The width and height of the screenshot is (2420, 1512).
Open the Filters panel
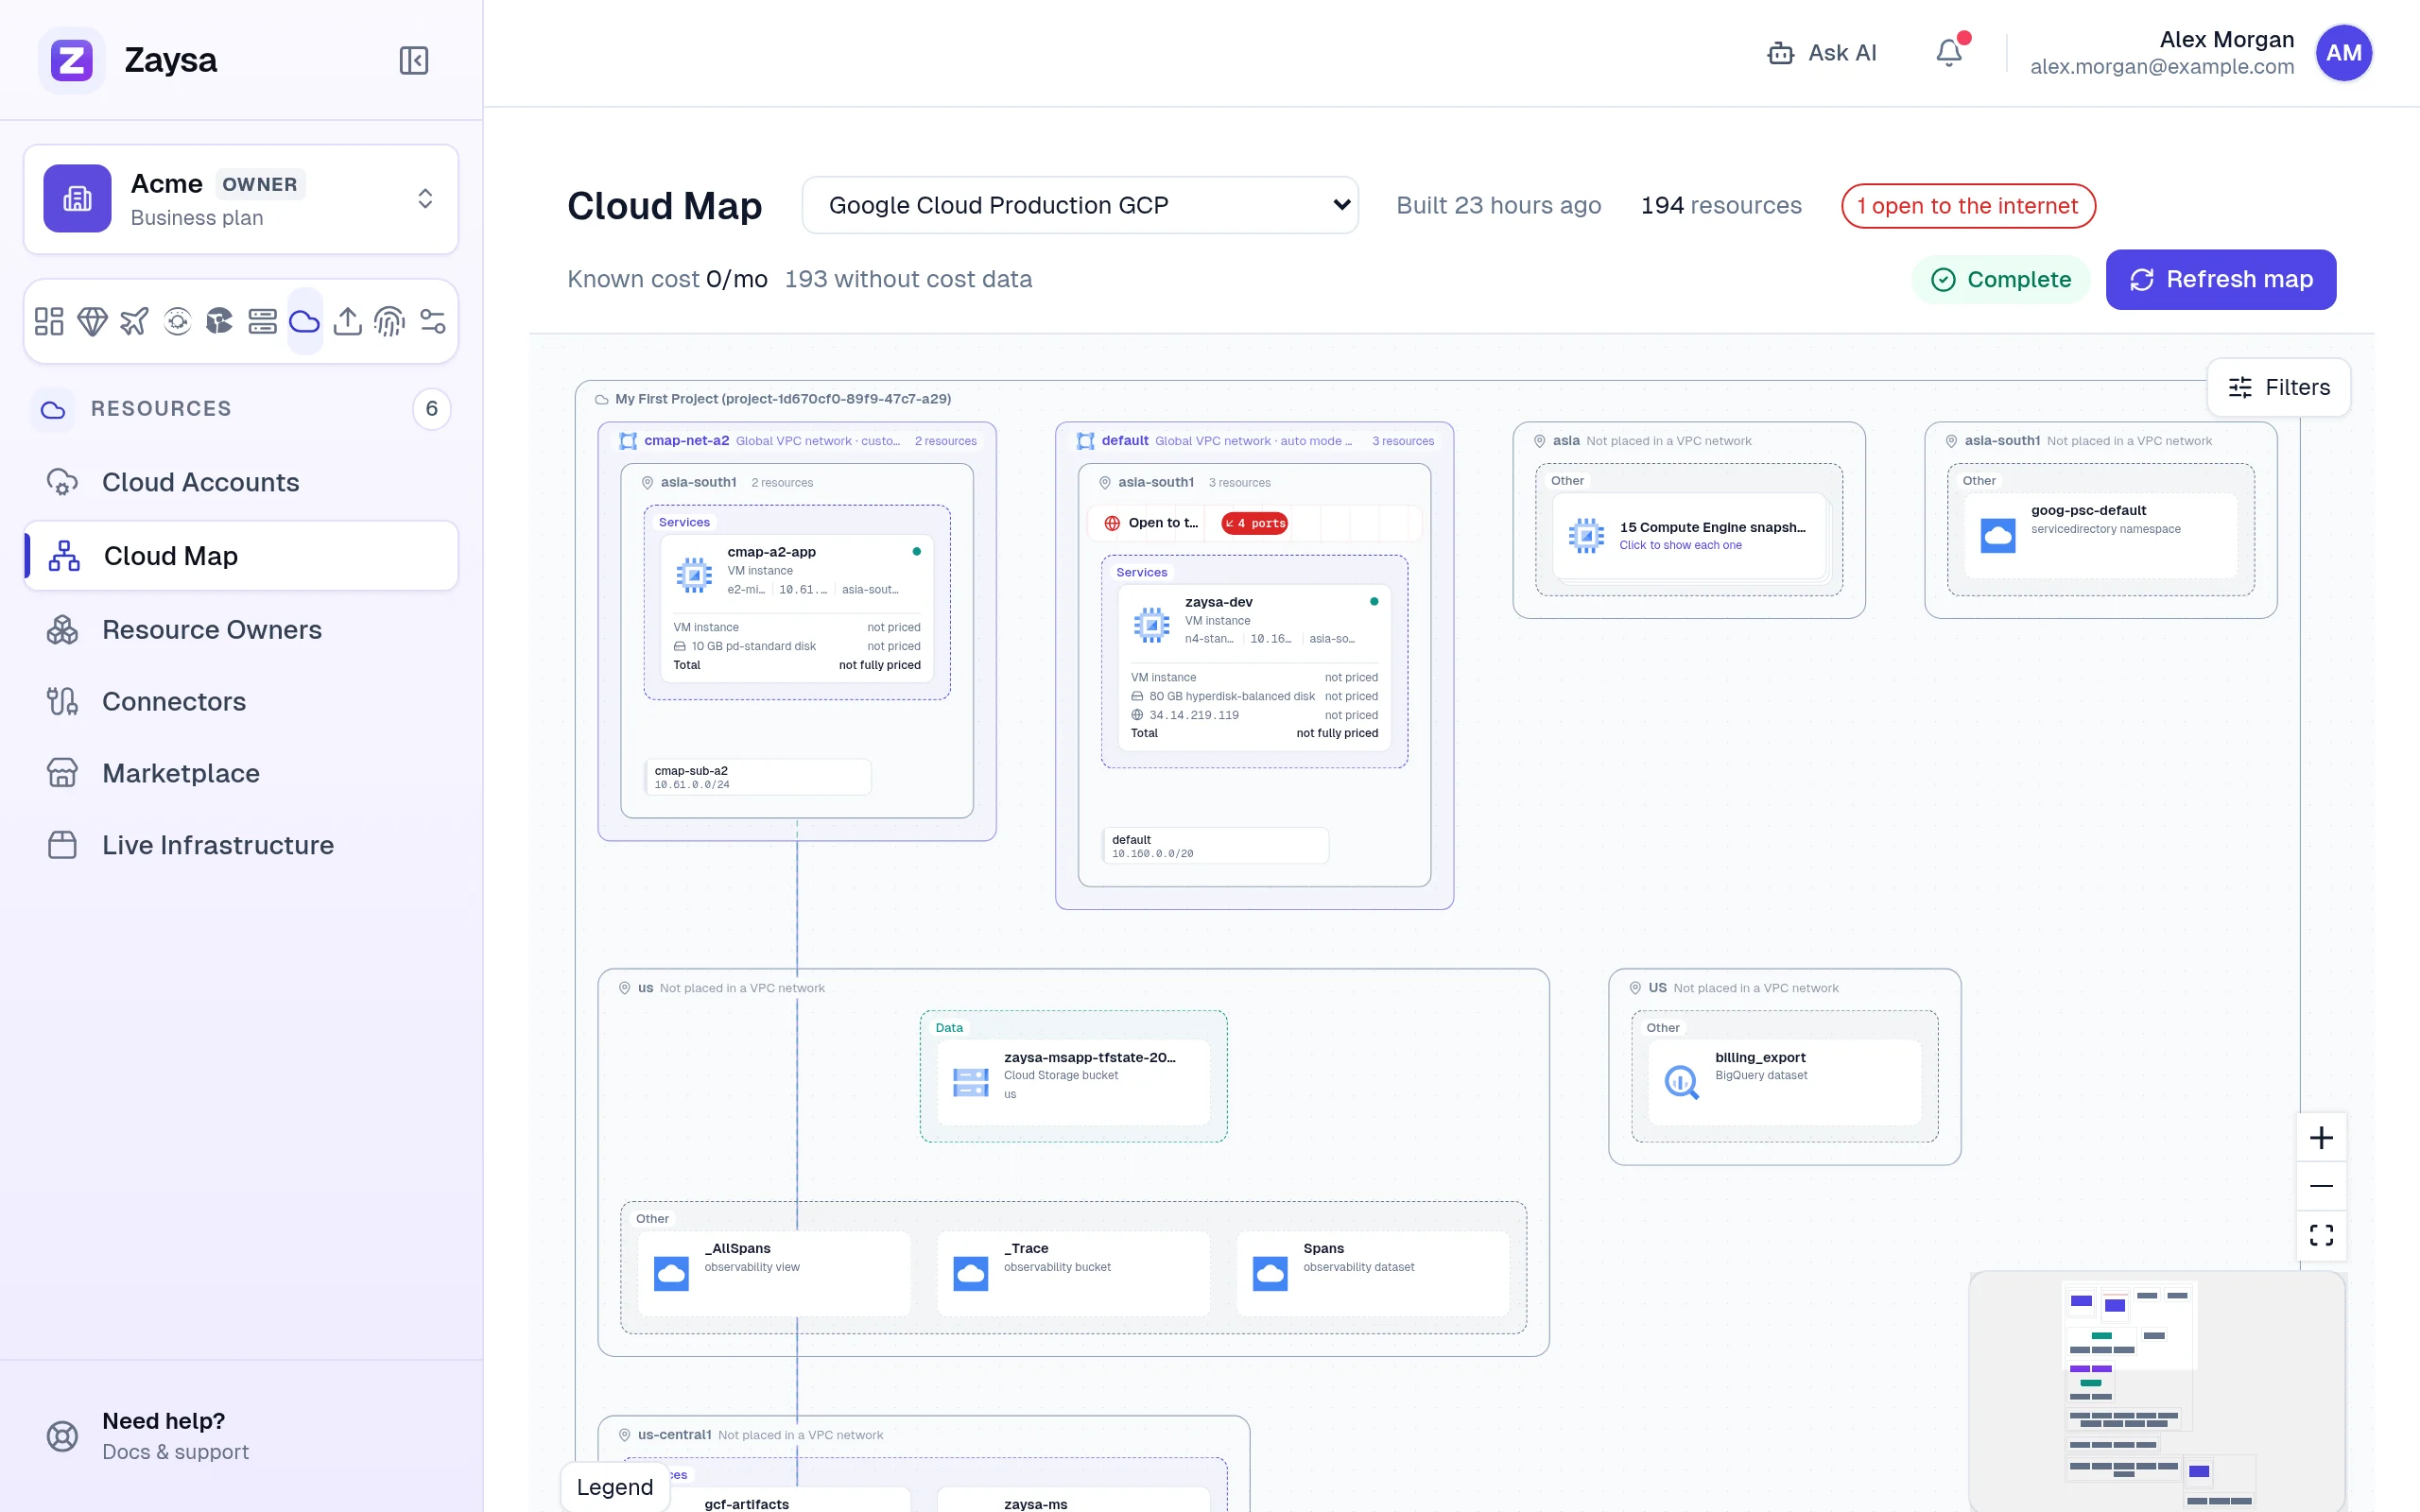click(x=2279, y=387)
